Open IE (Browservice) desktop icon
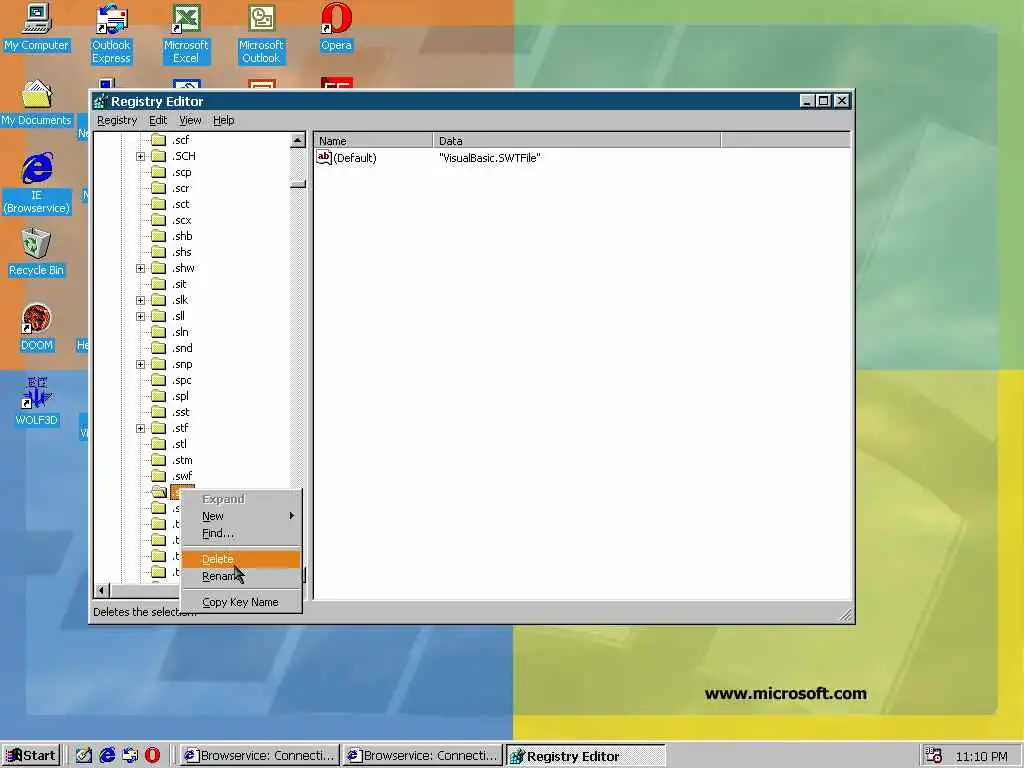Viewport: 1024px width, 768px height. pos(36,183)
